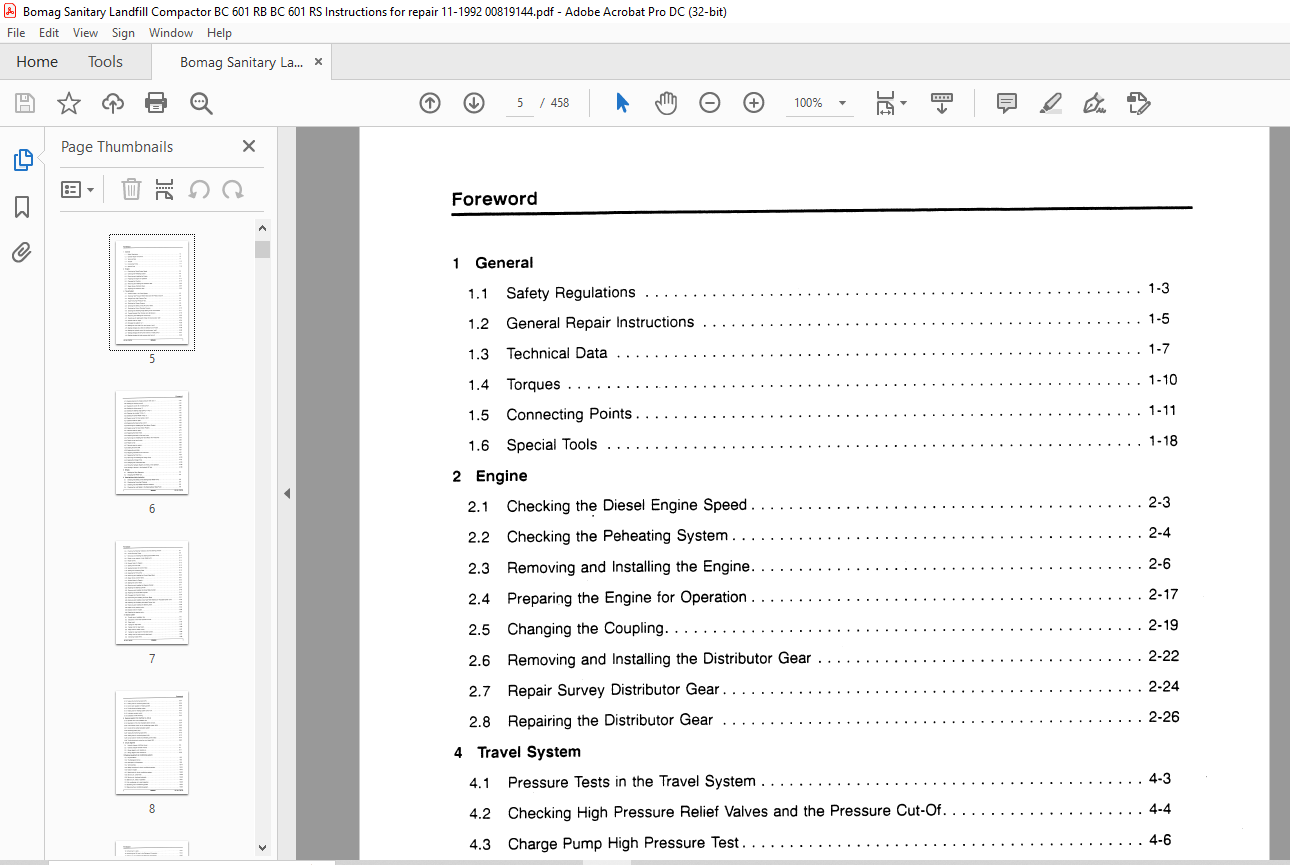Viewport: 1290px width, 865px height.
Task: Open the Attachments paperclip panel
Action: 22,253
